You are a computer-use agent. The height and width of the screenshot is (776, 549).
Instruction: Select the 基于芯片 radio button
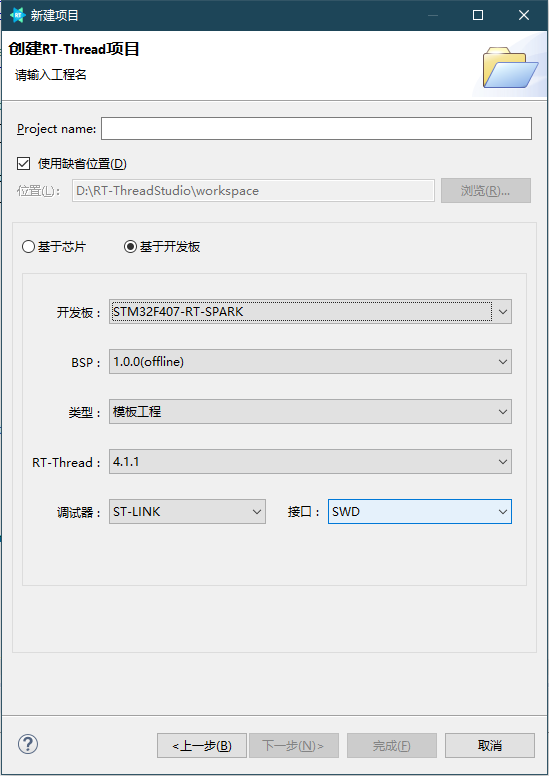28,246
